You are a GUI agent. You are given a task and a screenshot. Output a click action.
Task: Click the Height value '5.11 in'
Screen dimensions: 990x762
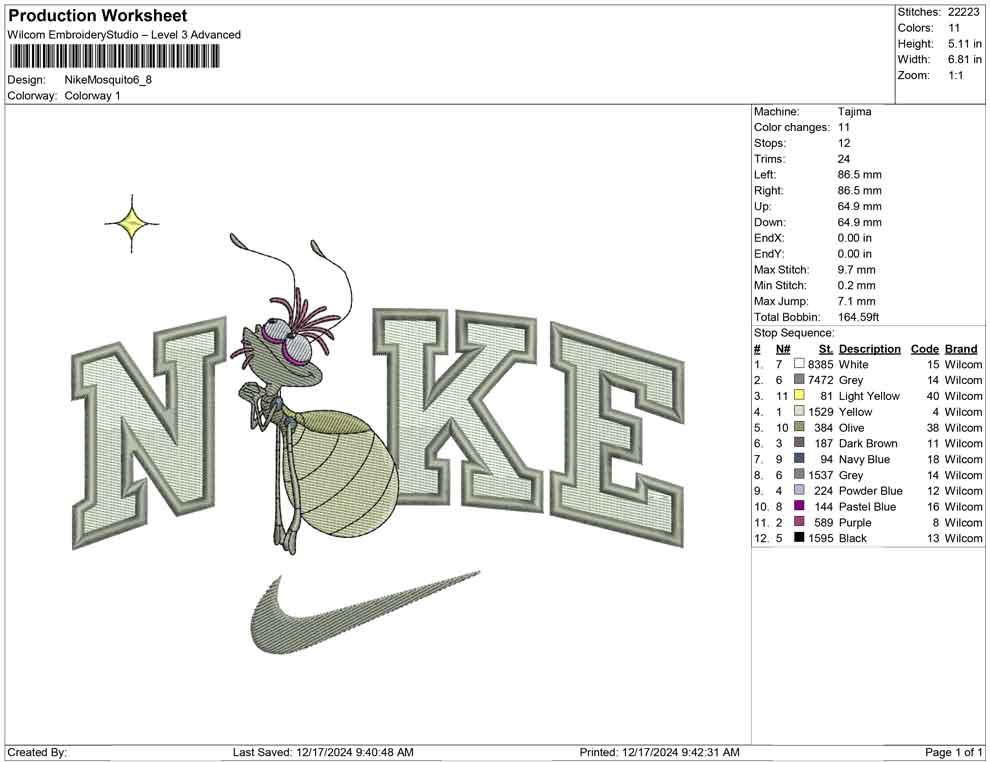(x=965, y=44)
